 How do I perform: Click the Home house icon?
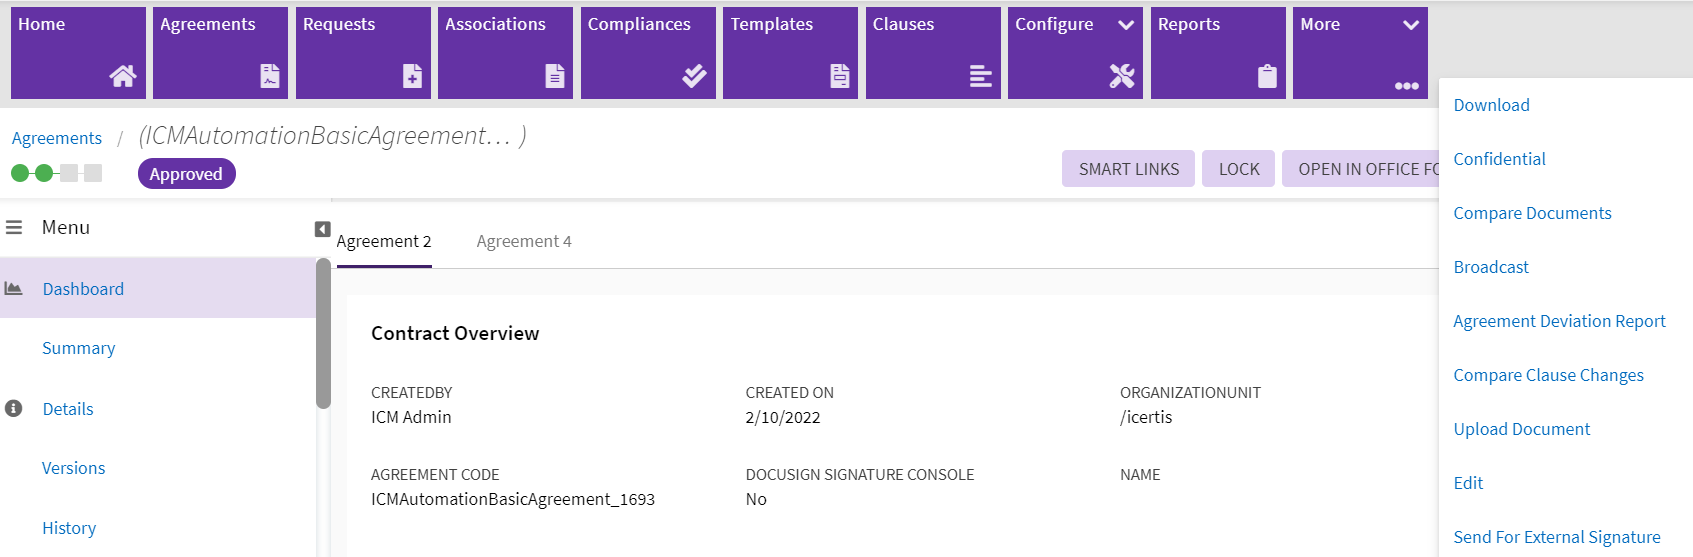pyautogui.click(x=123, y=76)
